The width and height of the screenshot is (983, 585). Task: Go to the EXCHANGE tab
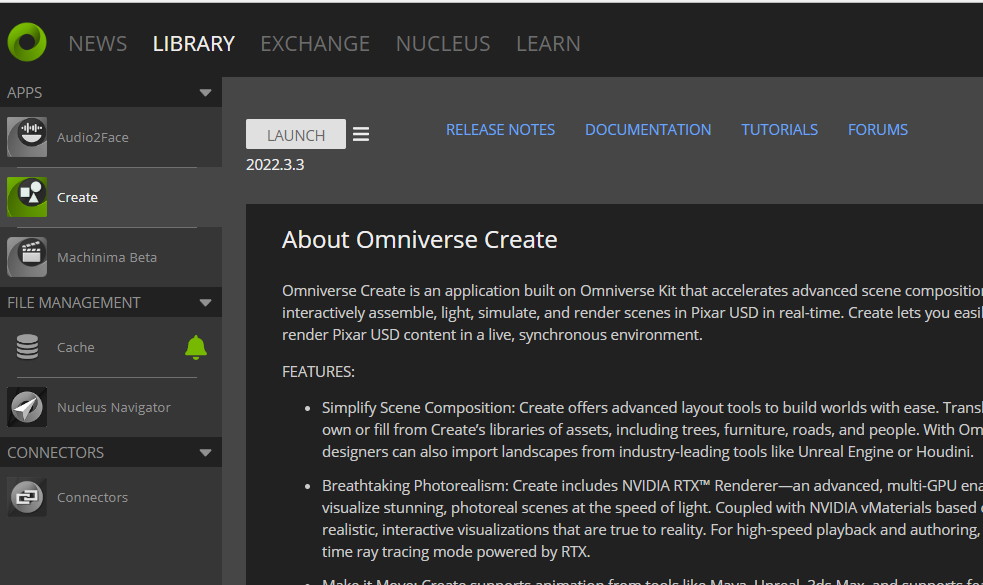coord(315,44)
